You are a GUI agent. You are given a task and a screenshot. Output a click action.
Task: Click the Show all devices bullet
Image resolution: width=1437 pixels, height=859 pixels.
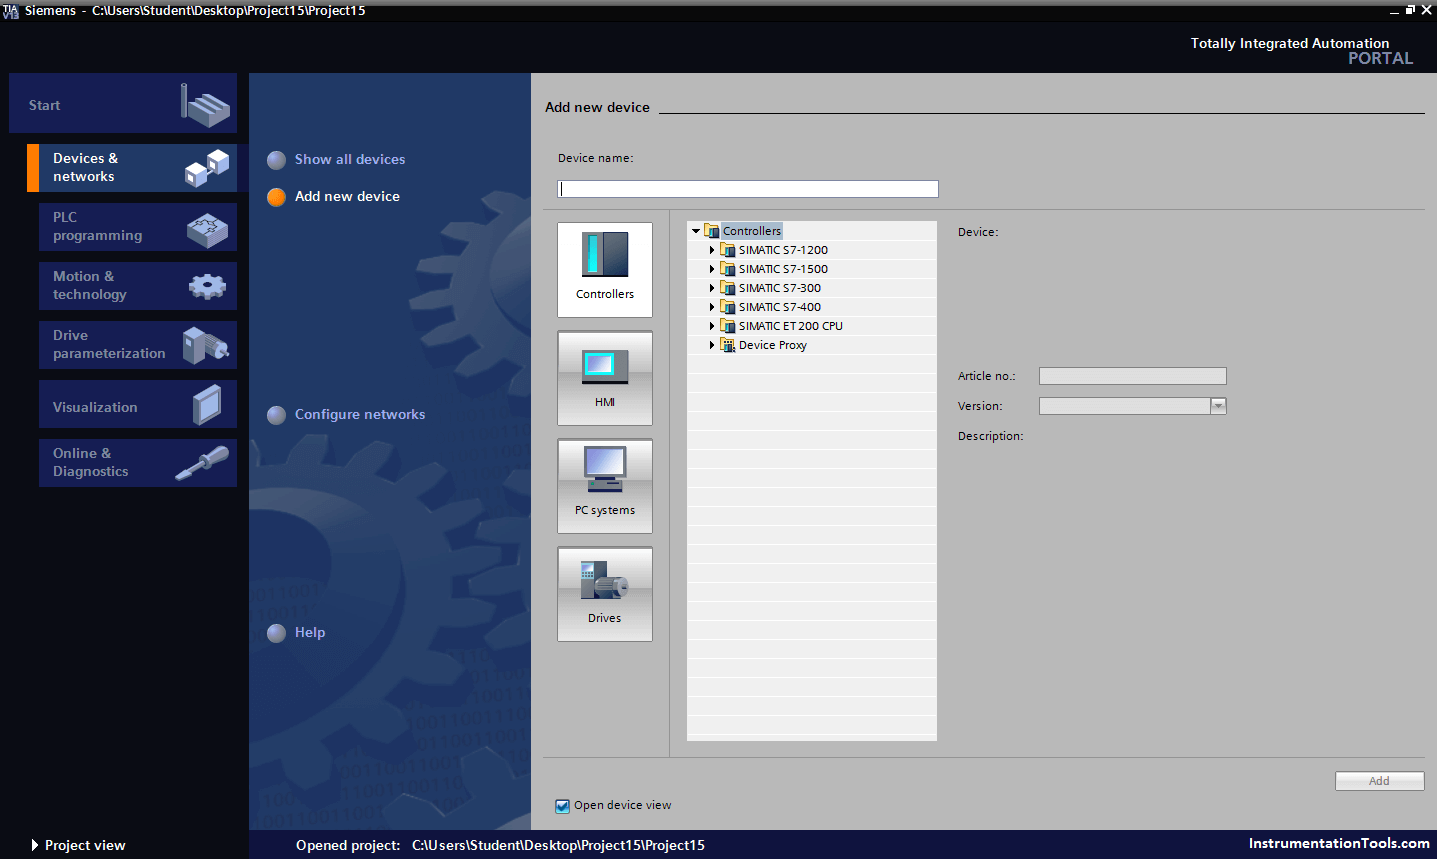tap(277, 160)
